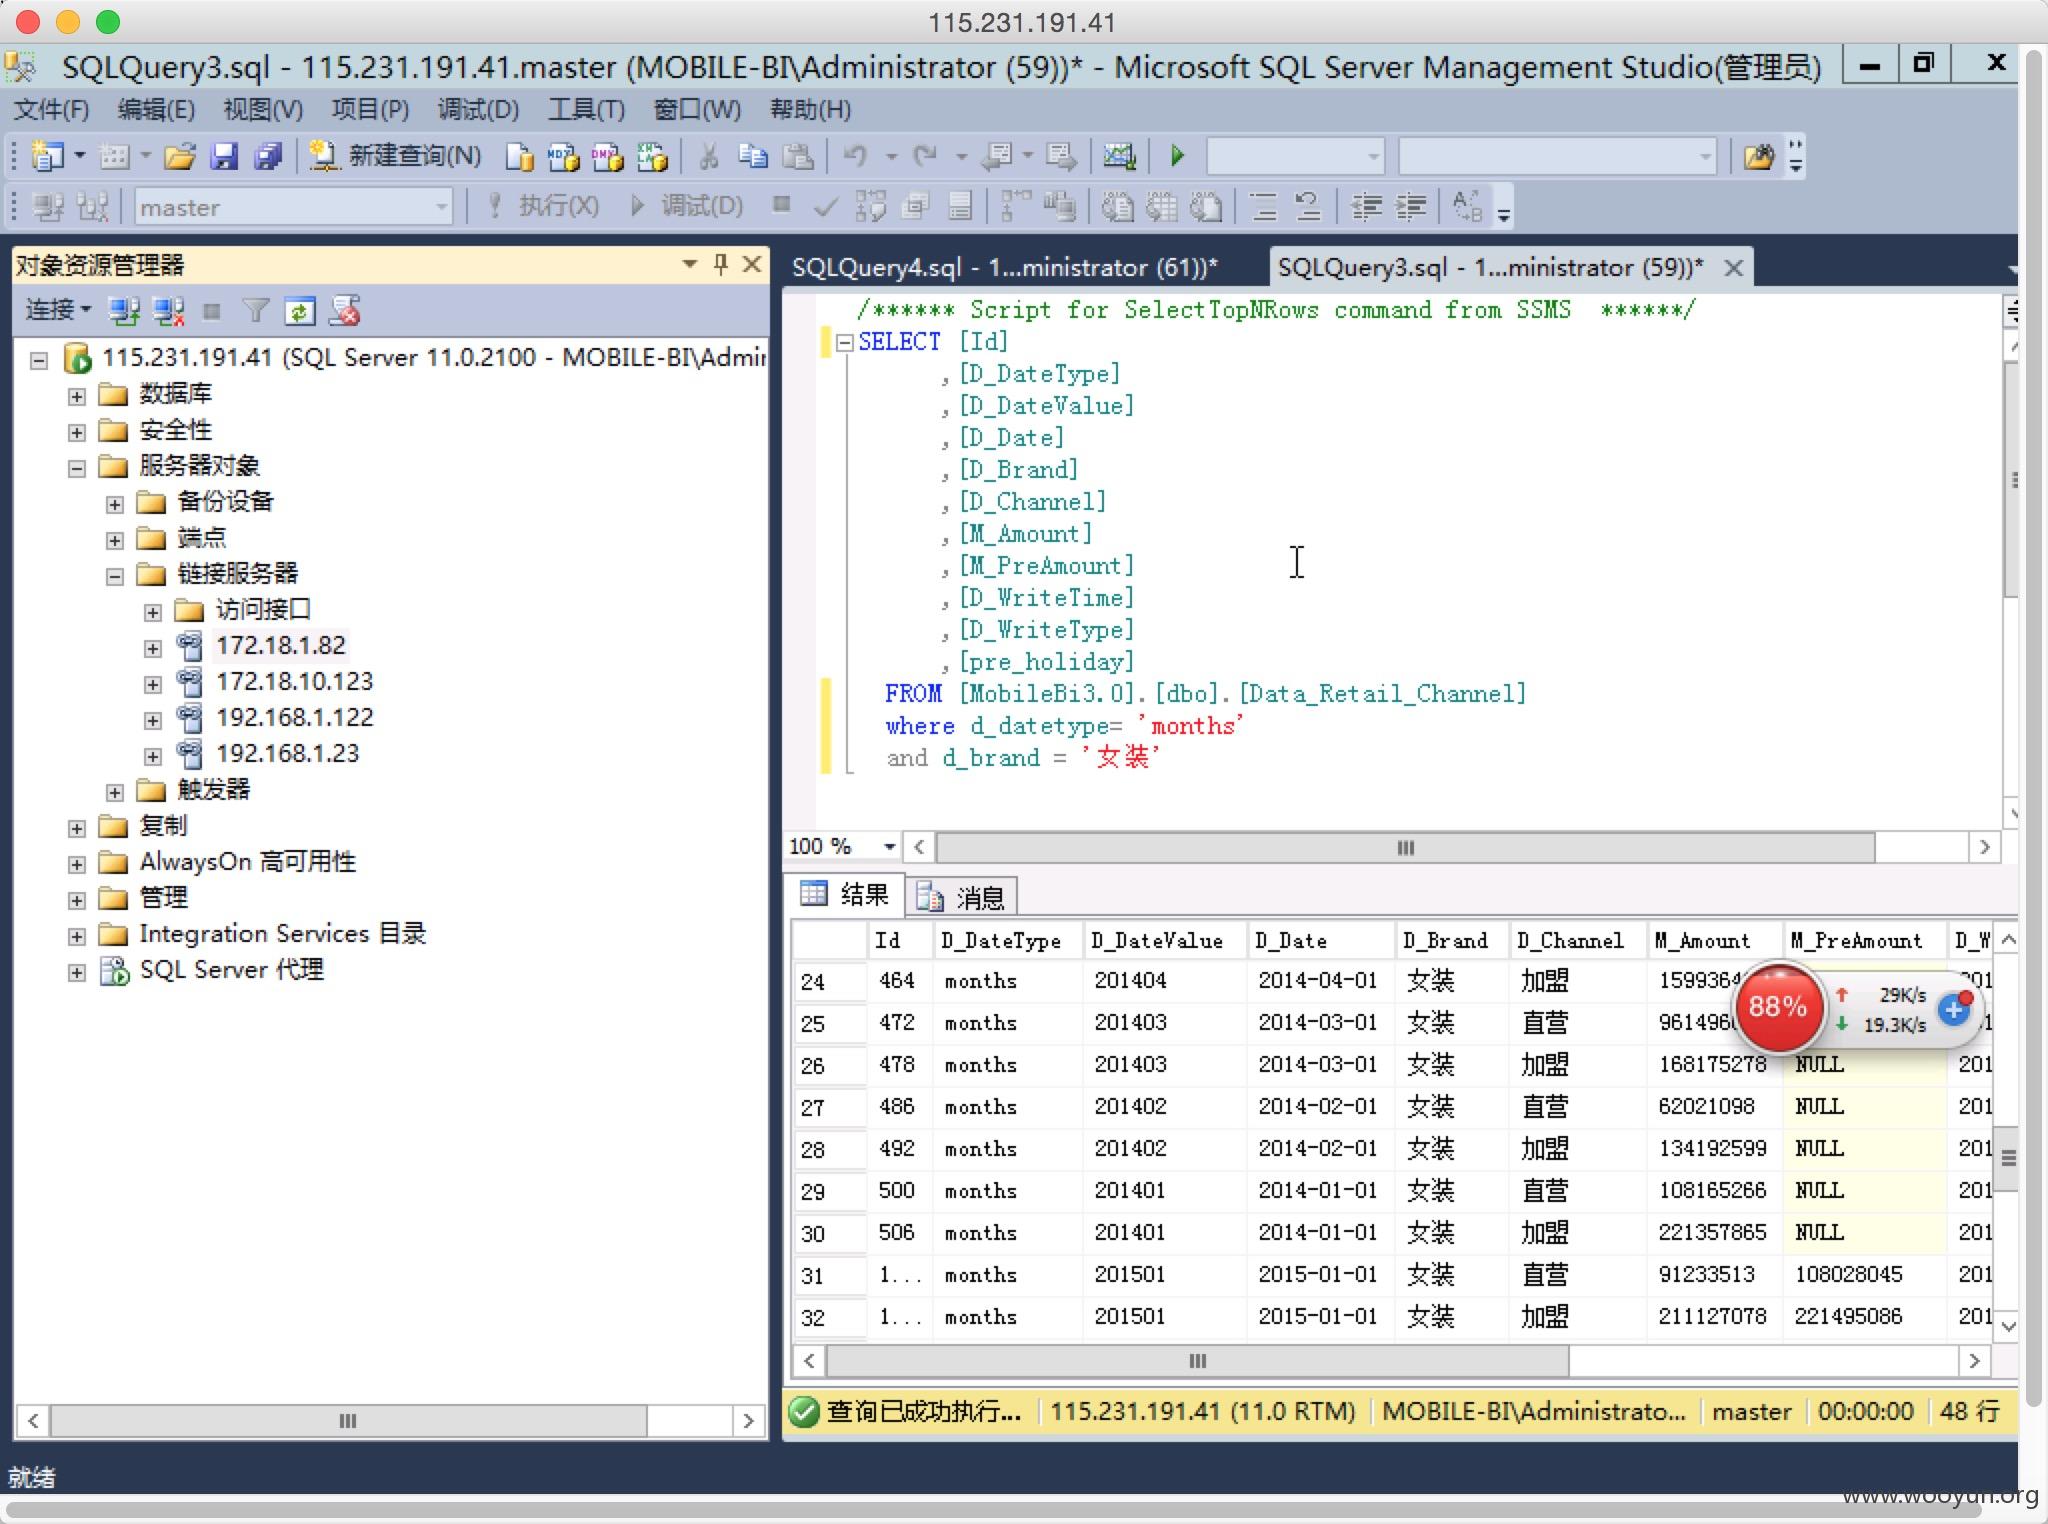Expand the 备份设备 folder
Viewport: 2048px width, 1524px height.
(x=115, y=504)
